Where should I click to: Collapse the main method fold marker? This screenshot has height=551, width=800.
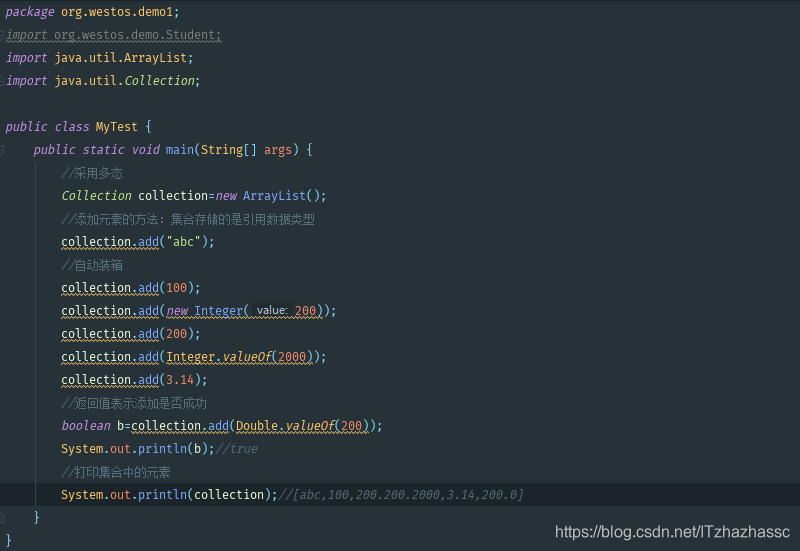tap(2, 150)
